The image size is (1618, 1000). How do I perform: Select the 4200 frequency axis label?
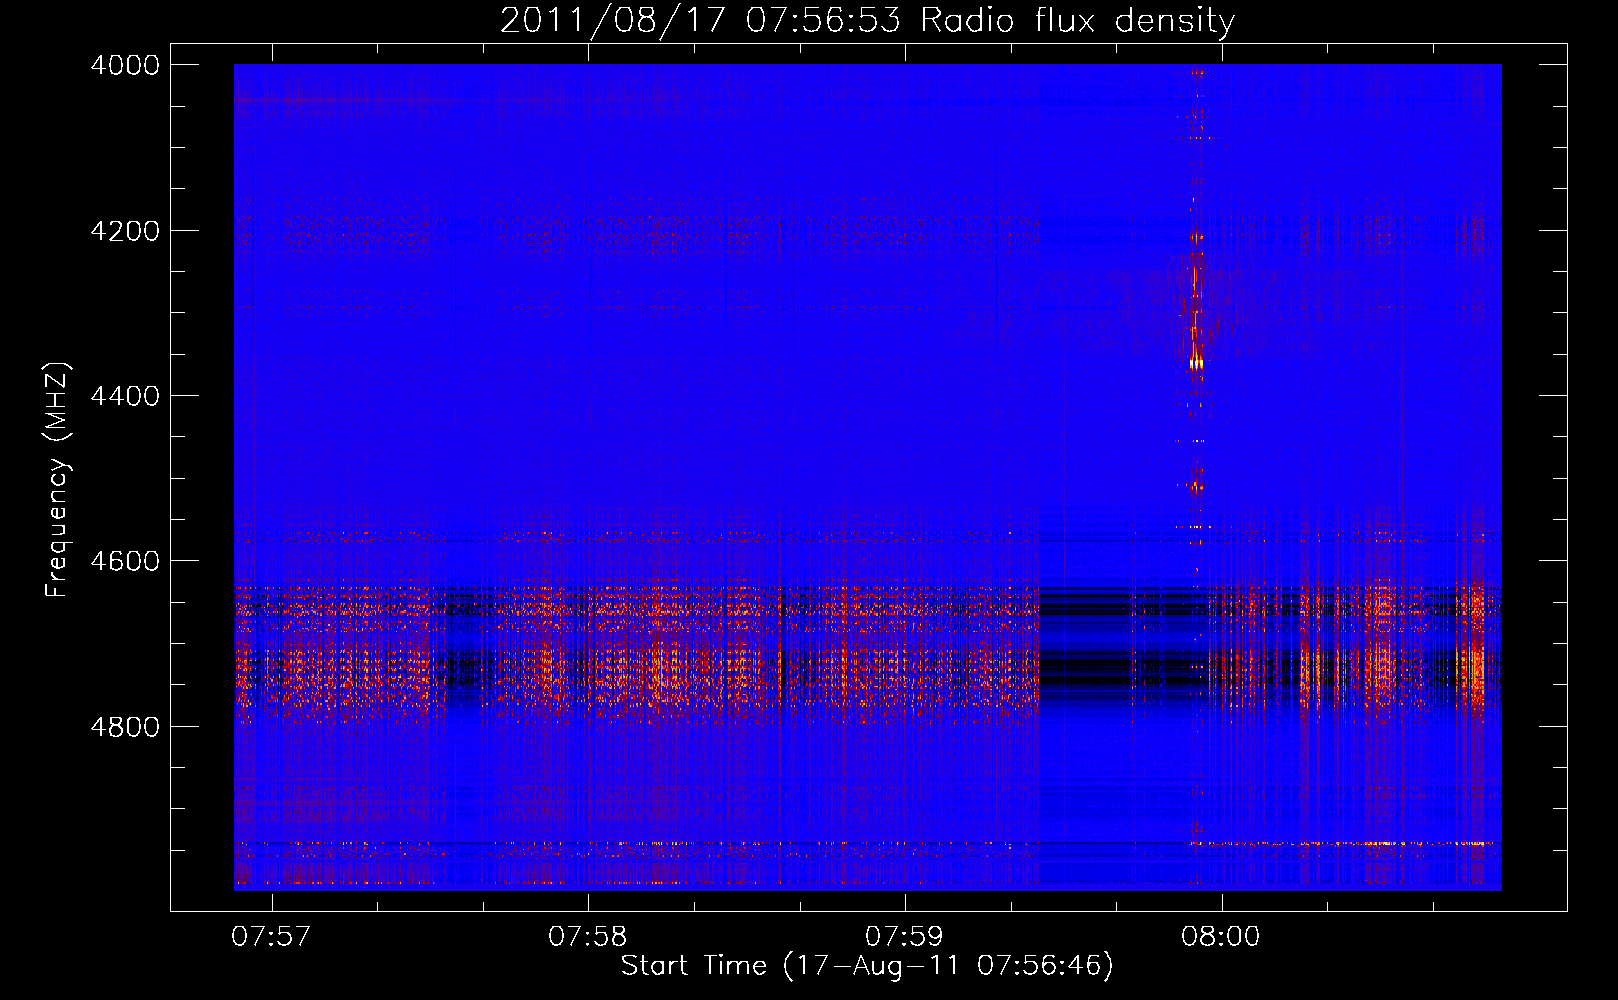coord(125,231)
